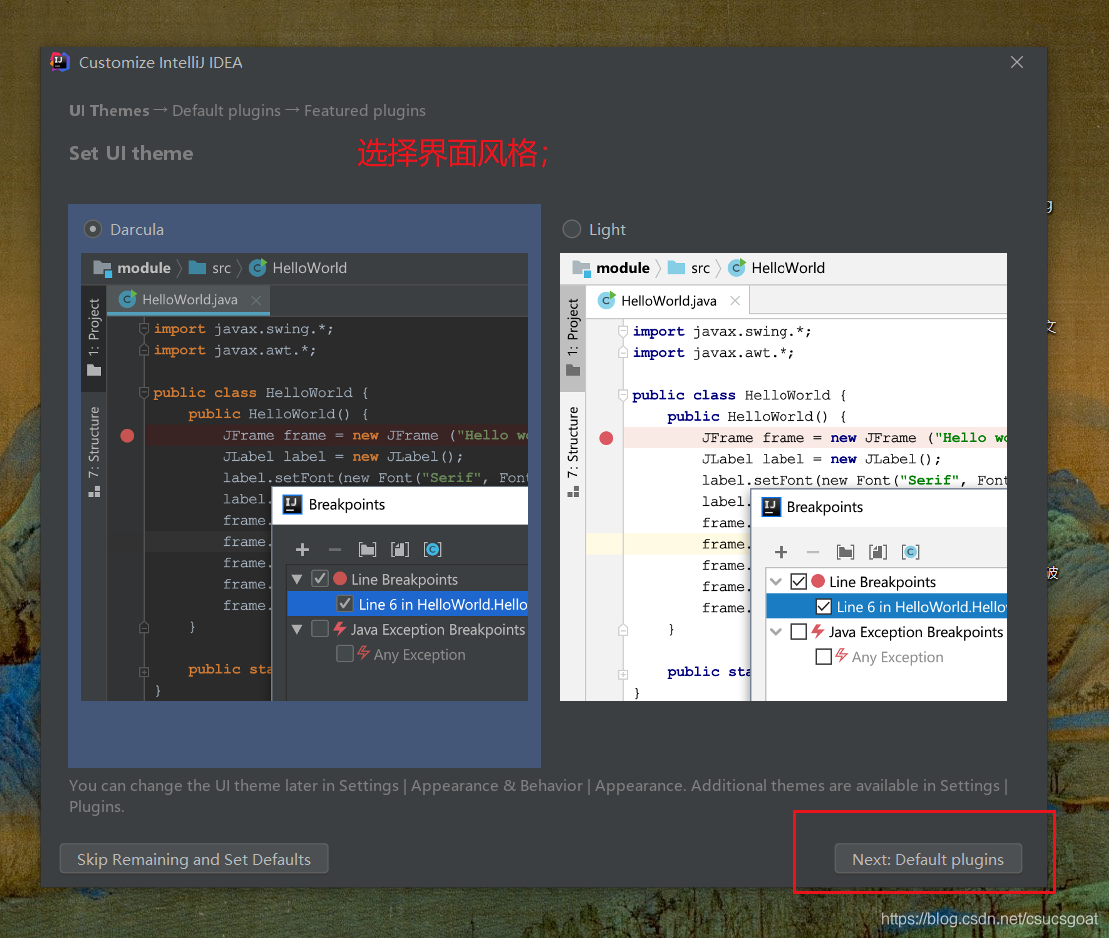Select the Light theme radio button

pyautogui.click(x=571, y=229)
